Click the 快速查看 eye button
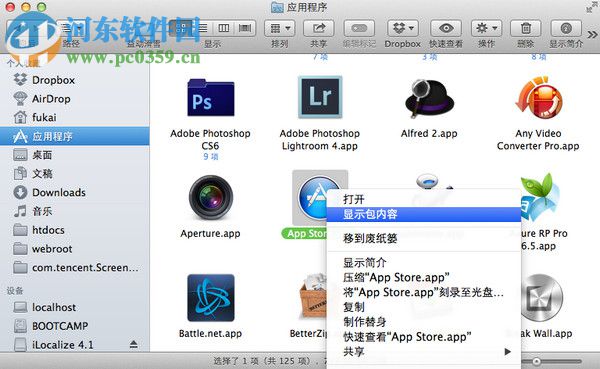This screenshot has width=600, height=369. (x=446, y=28)
